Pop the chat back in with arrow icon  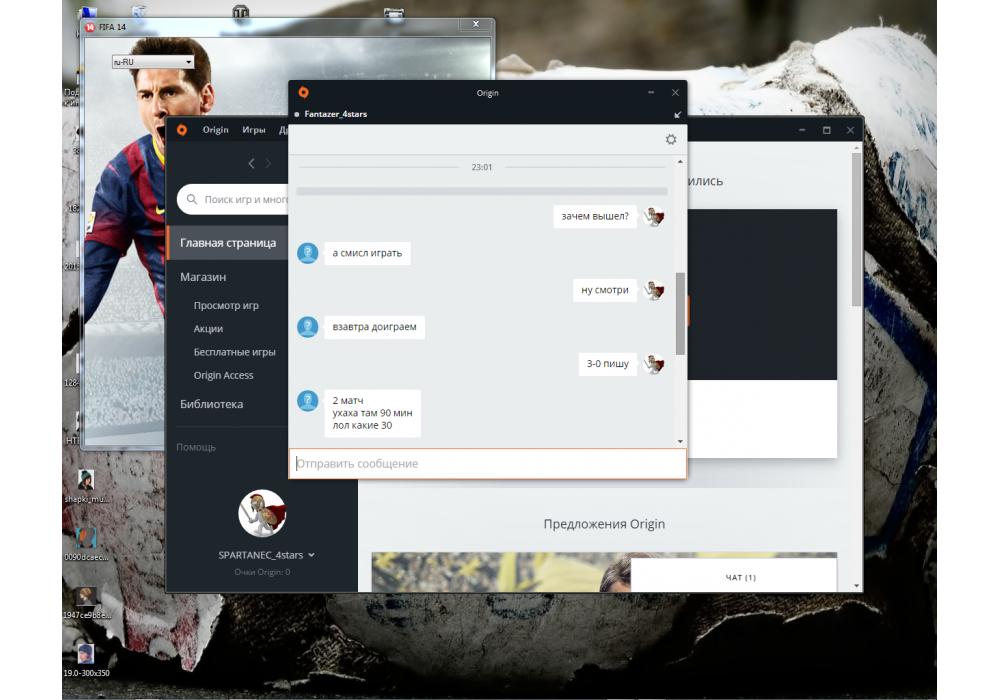click(x=677, y=115)
